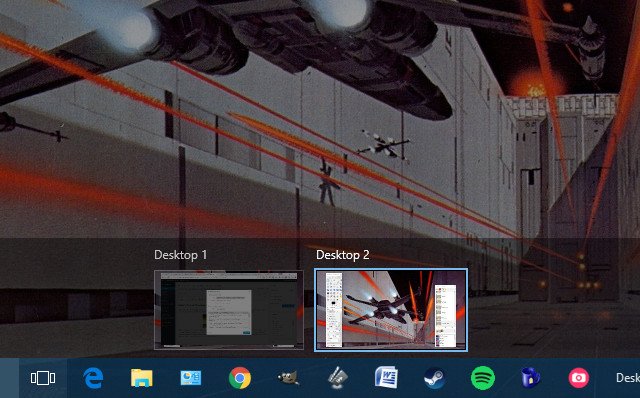Open Microsoft Word from the taskbar
Image resolution: width=640 pixels, height=398 pixels.
[386, 378]
